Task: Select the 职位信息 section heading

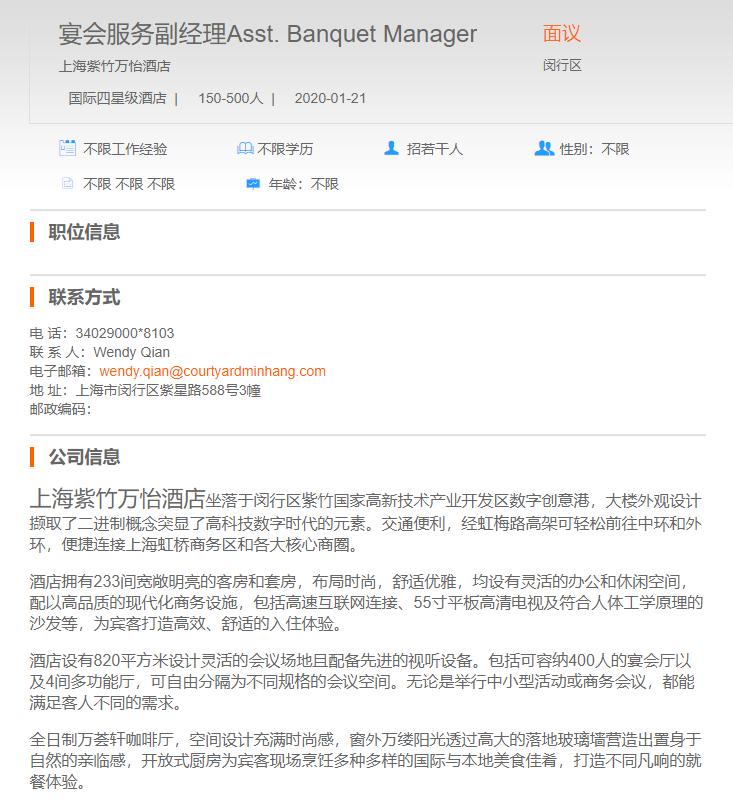Action: [x=84, y=232]
